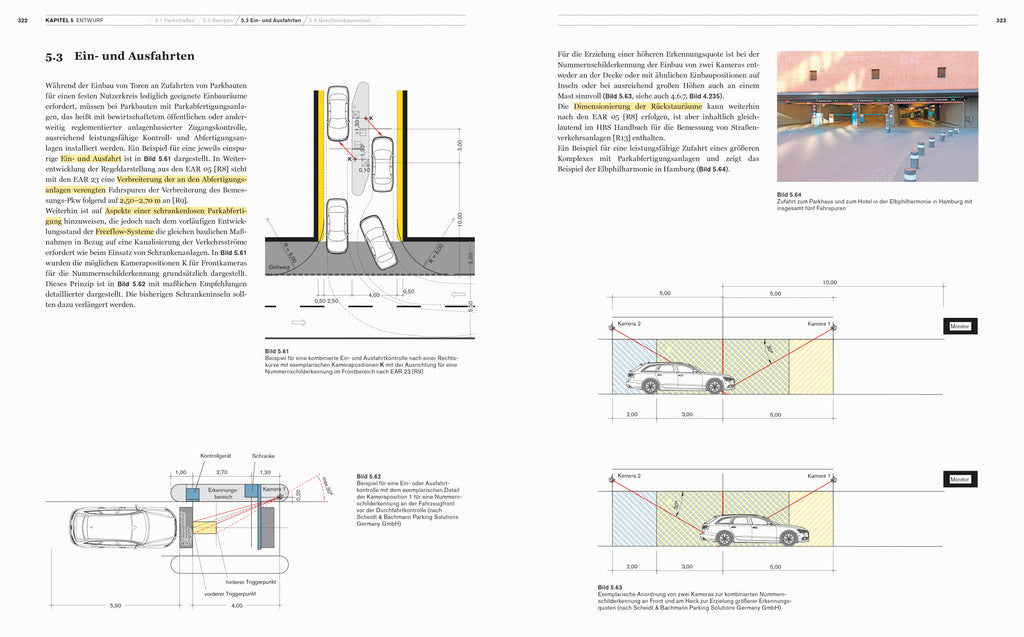Click the highlighted phrase "Ein- und Ausfahrt"
1024x637 pixels.
[x=89, y=159]
